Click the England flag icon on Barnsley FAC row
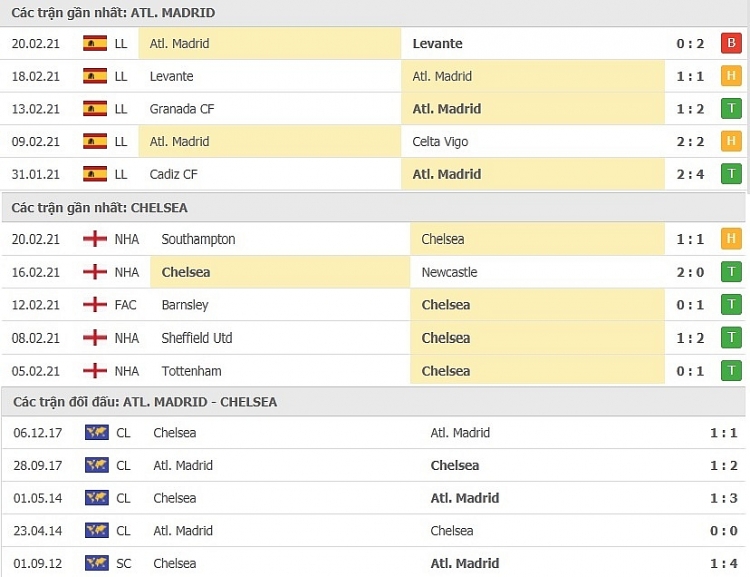Screen dimensions: 750x577 (95, 304)
